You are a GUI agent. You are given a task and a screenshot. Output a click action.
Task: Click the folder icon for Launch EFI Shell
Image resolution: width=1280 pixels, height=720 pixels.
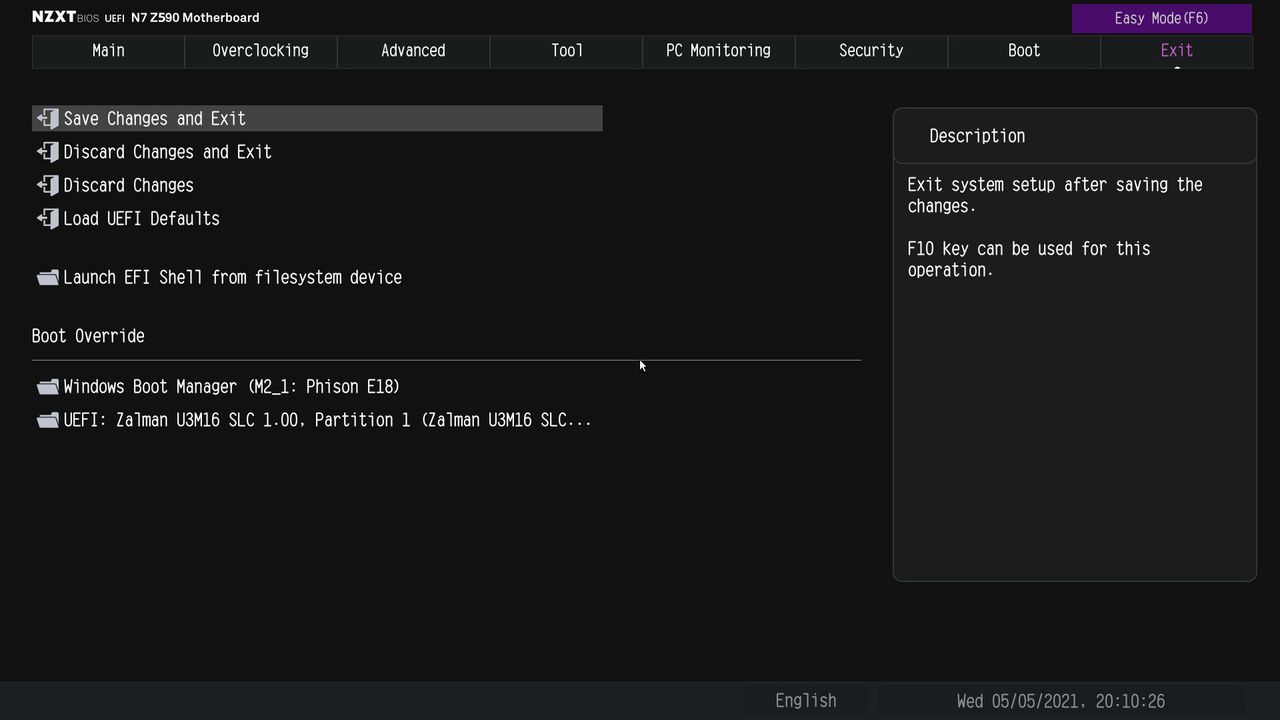pyautogui.click(x=48, y=278)
